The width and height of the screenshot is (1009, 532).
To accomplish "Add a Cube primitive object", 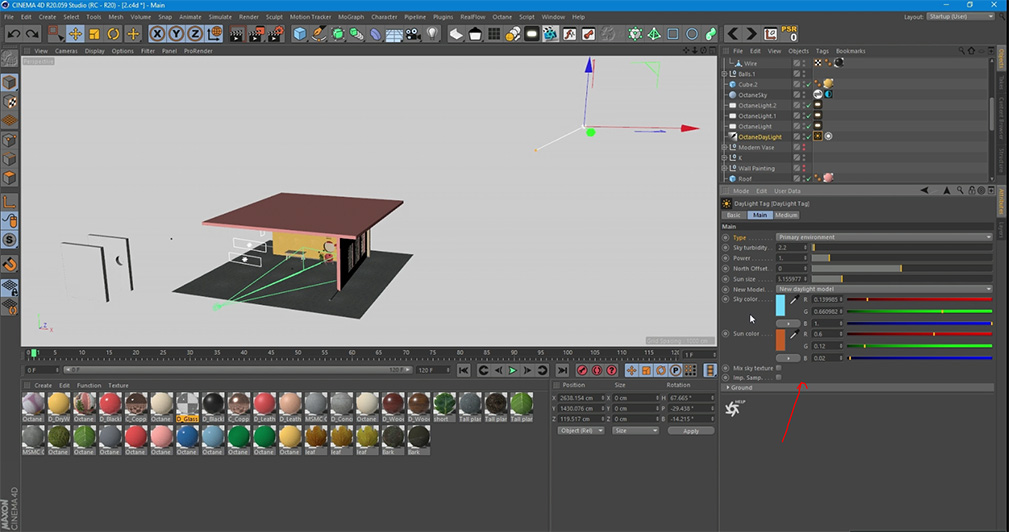I will (299, 34).
